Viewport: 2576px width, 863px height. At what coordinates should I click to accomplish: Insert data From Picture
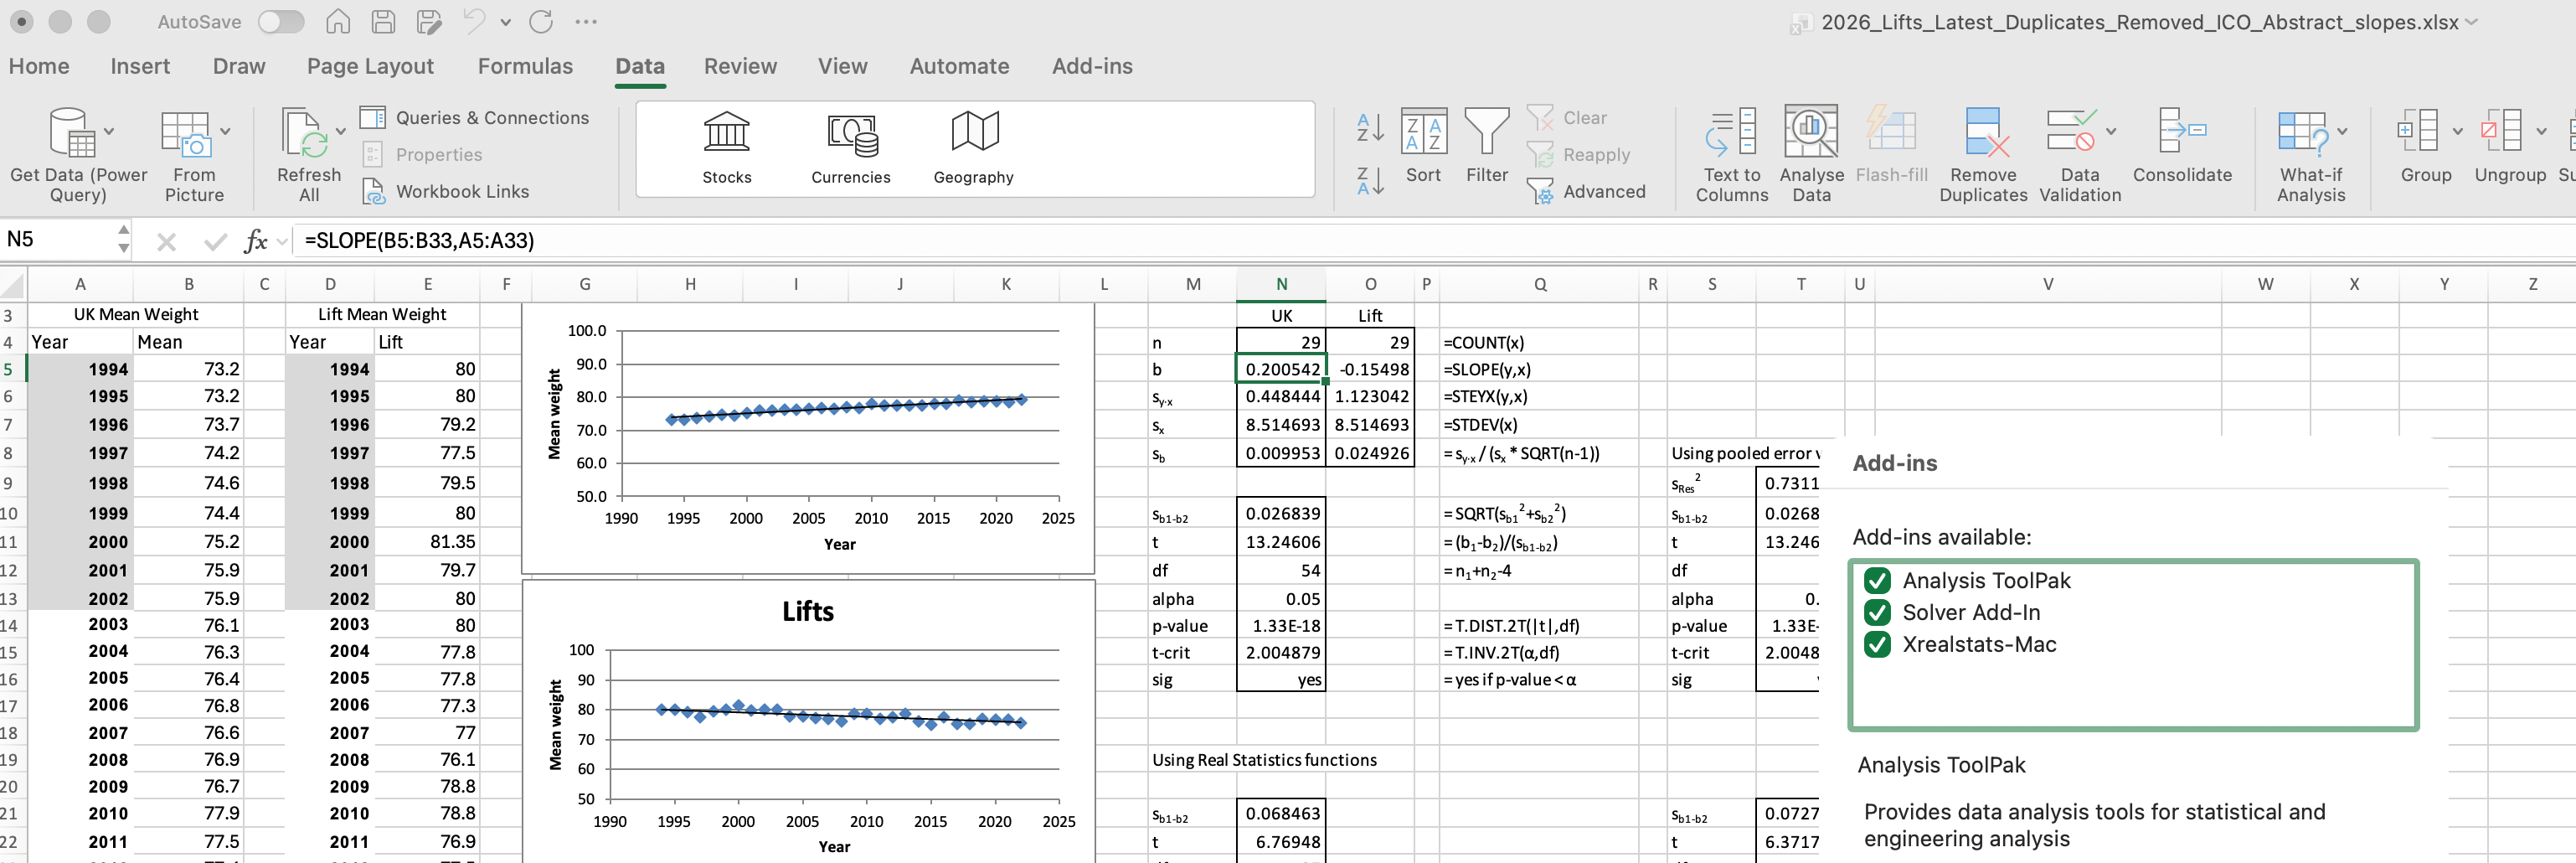194,155
